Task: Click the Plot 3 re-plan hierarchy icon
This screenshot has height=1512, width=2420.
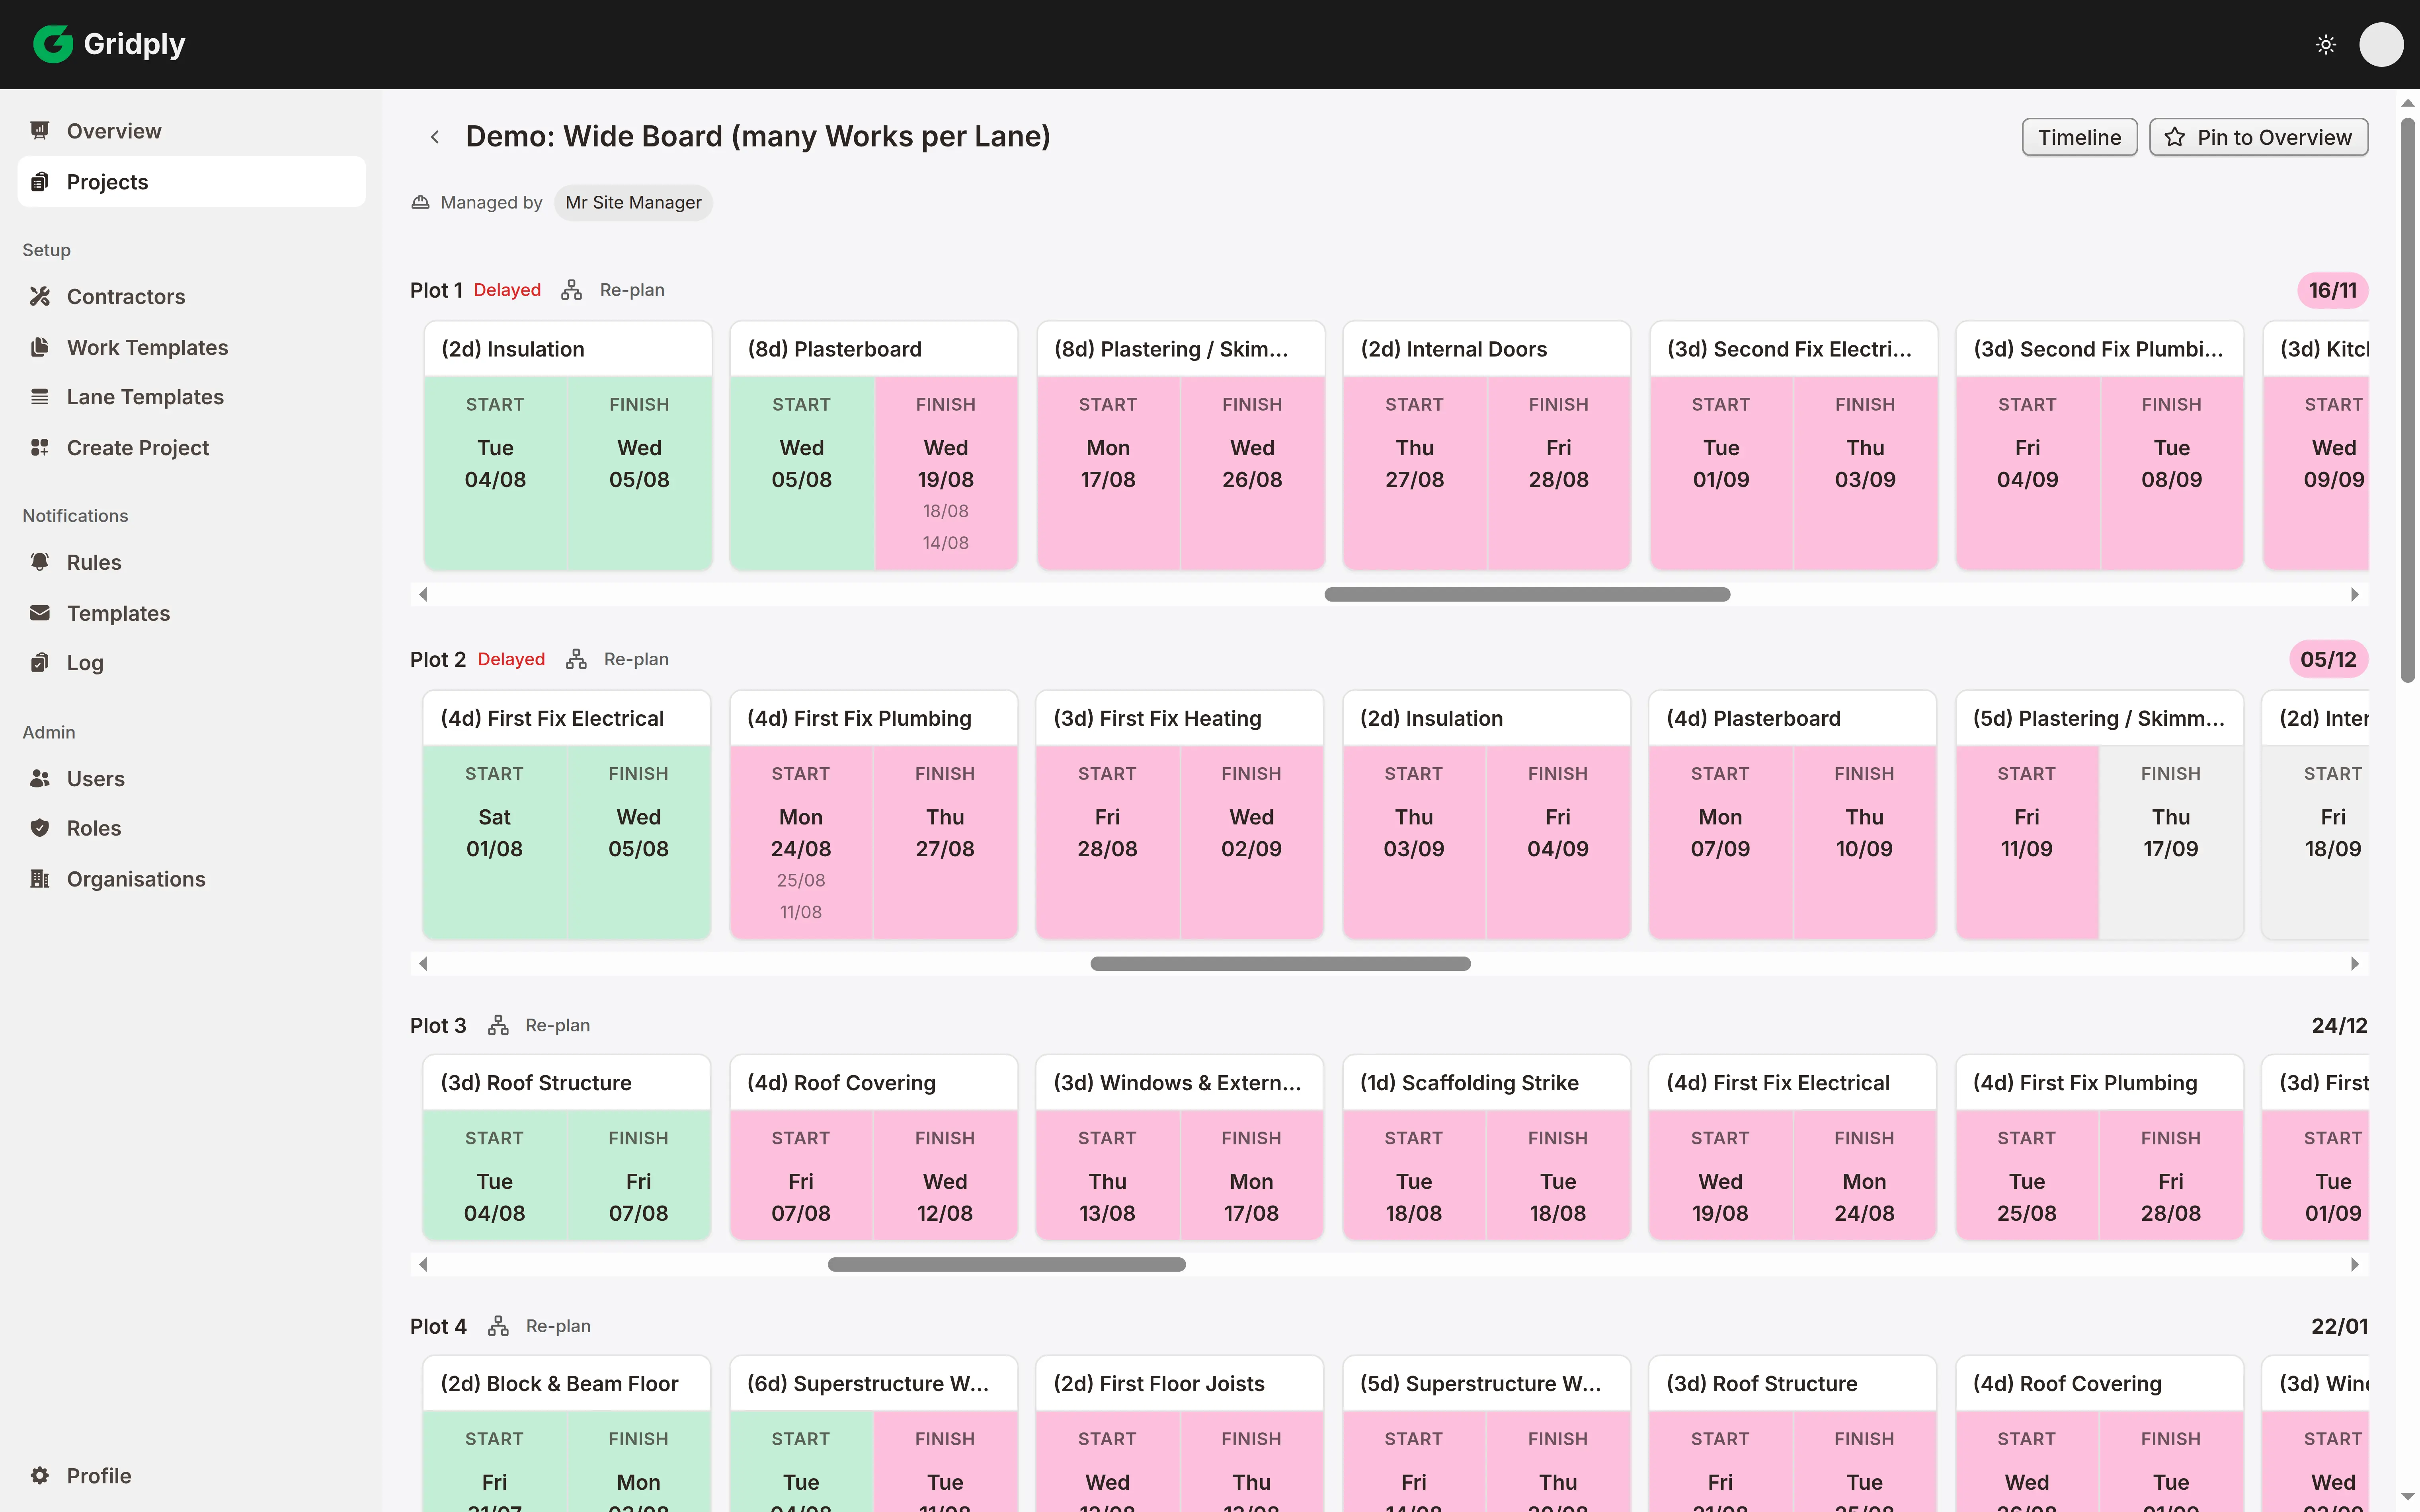Action: click(x=498, y=1025)
